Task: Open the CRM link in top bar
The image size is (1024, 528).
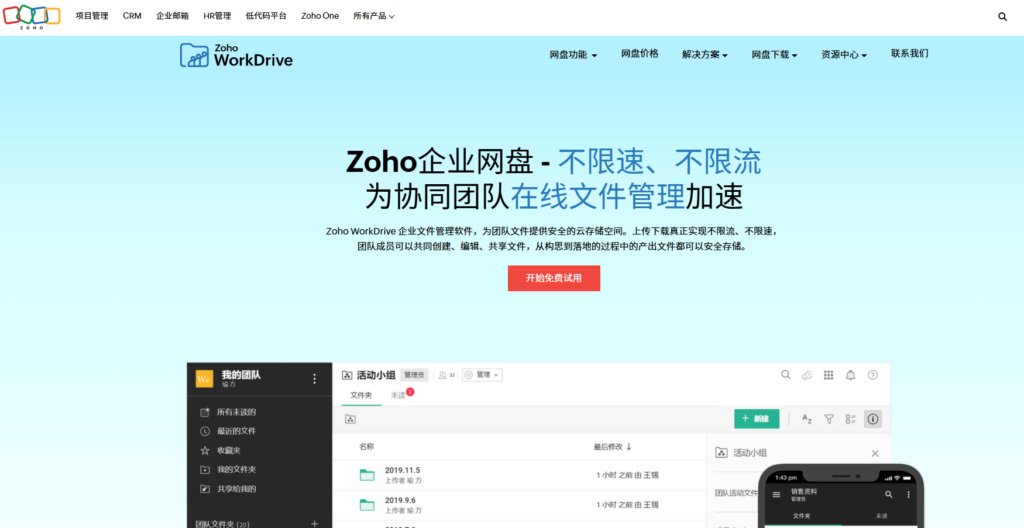Action: [132, 16]
